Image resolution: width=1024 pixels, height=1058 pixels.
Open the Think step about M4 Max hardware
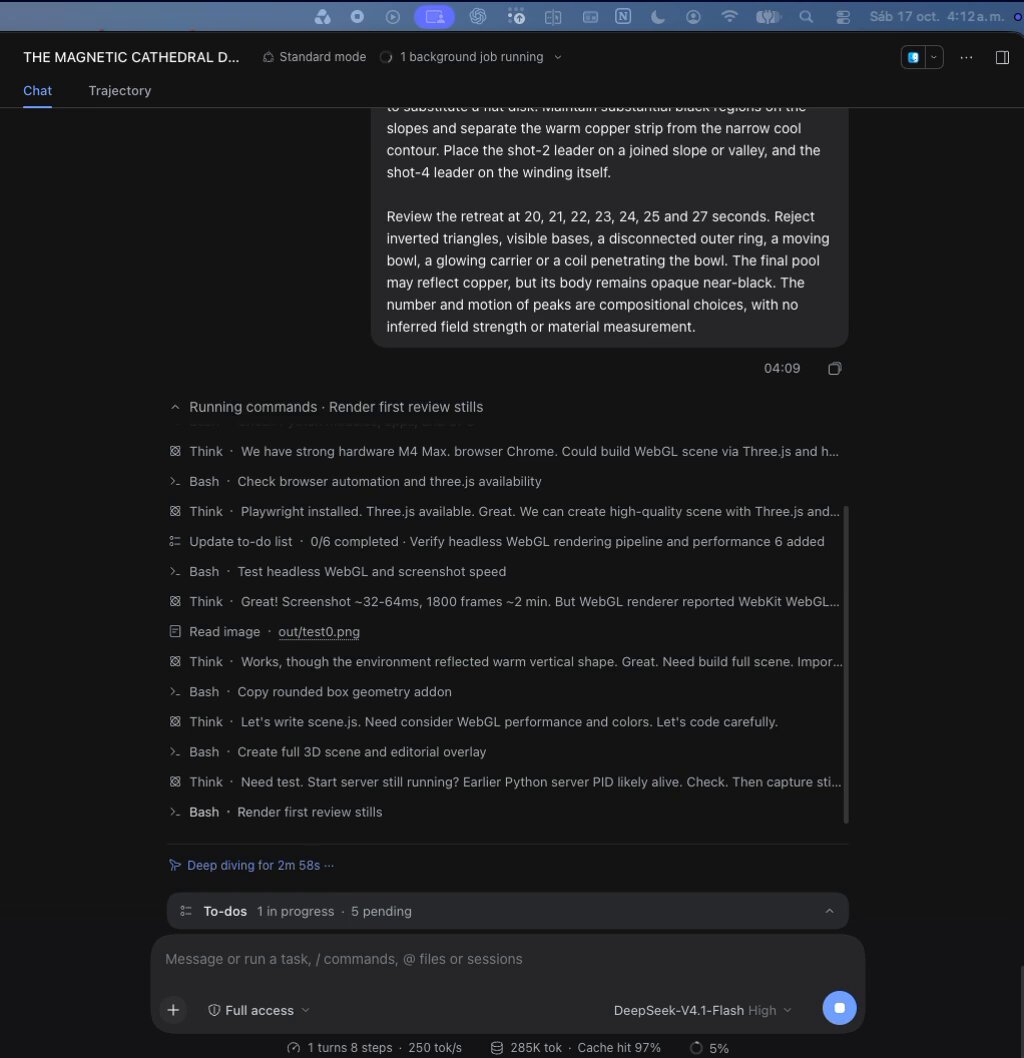point(505,451)
